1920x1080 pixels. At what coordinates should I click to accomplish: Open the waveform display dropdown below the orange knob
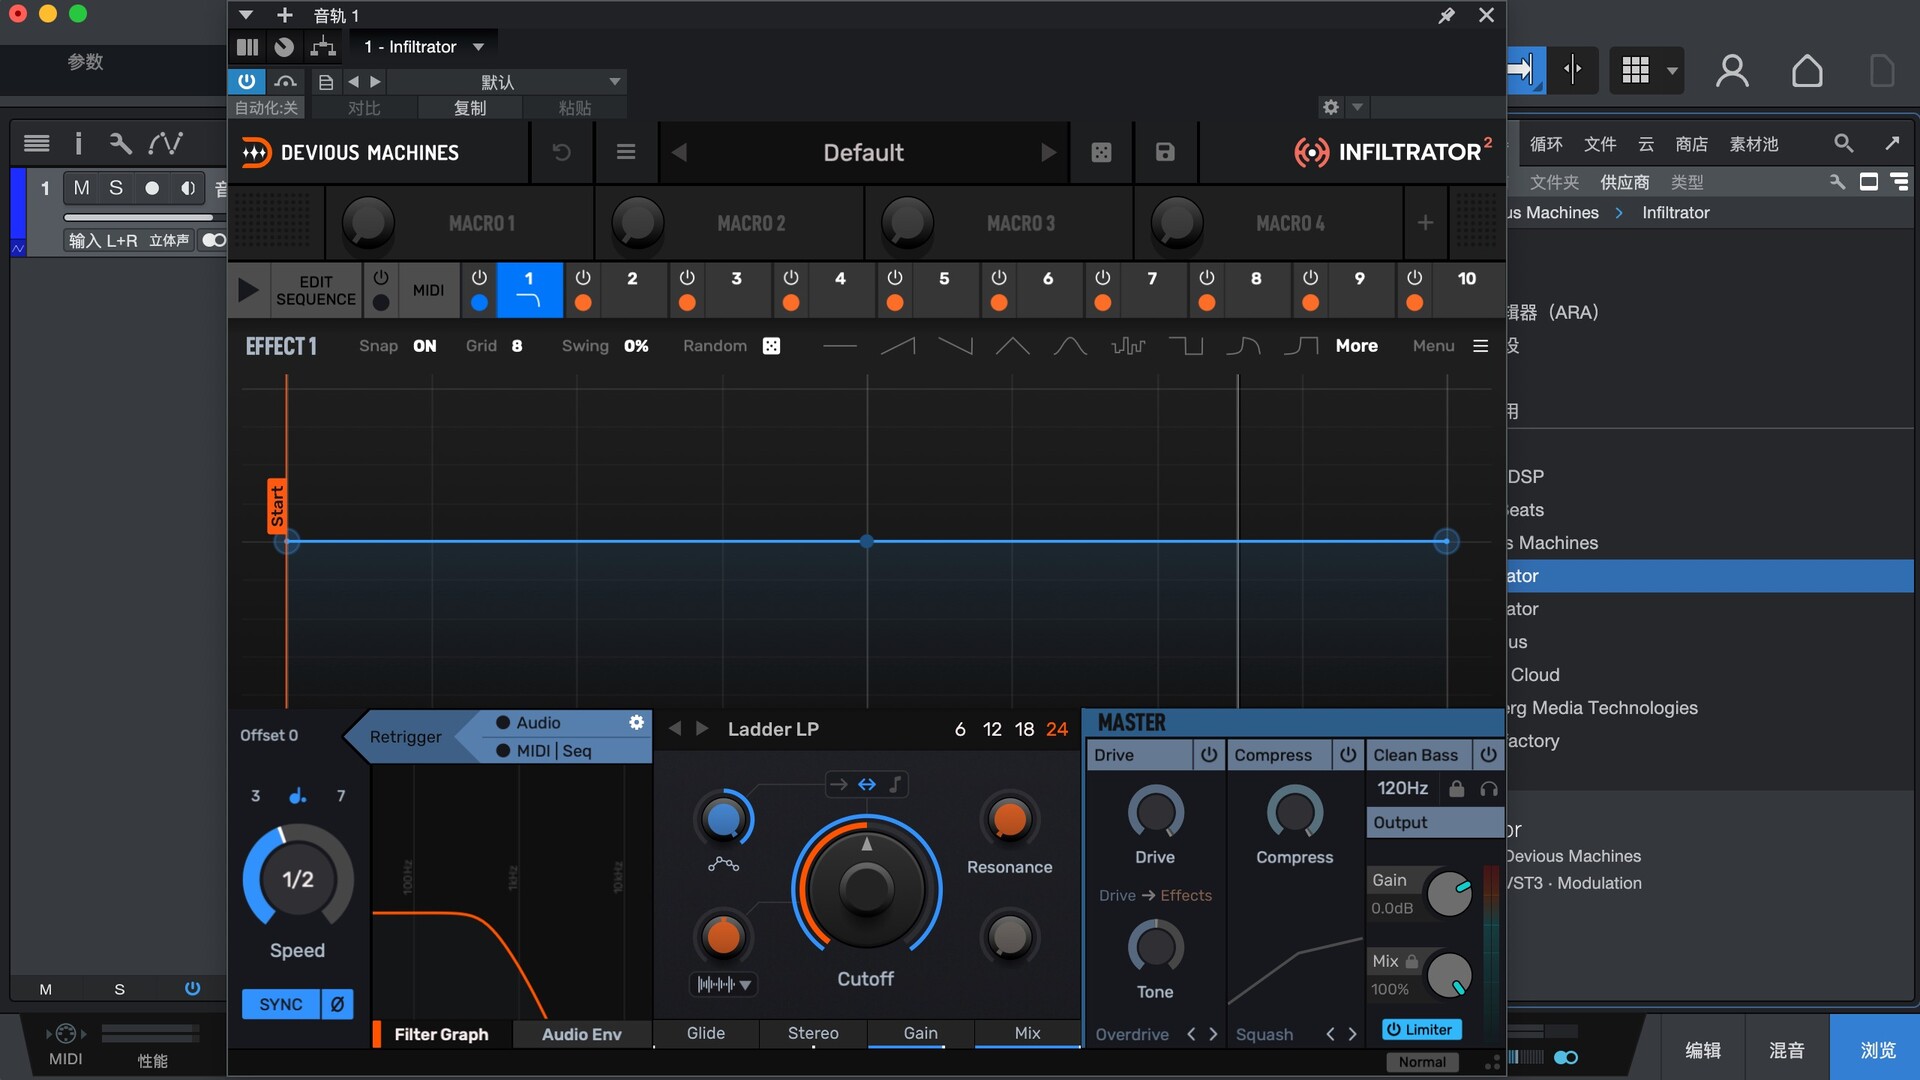pyautogui.click(x=724, y=984)
